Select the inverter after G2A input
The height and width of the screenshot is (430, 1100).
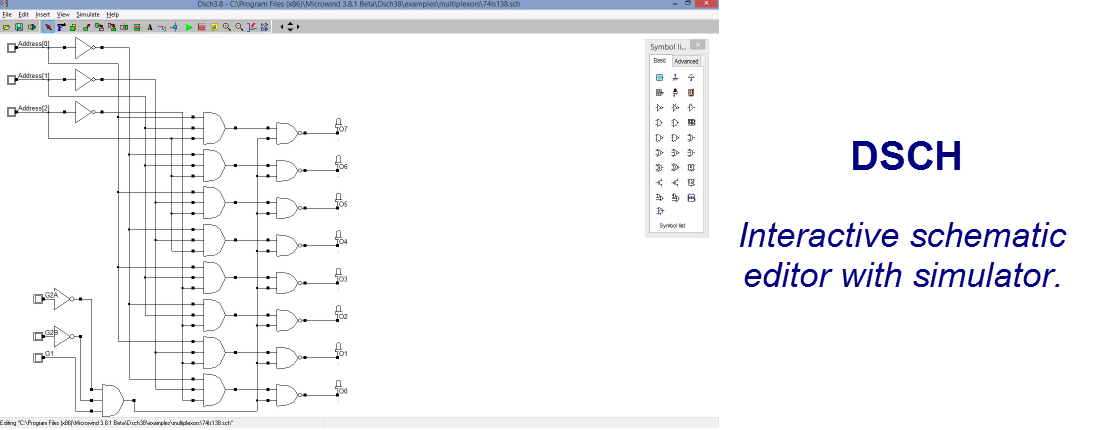coord(63,300)
